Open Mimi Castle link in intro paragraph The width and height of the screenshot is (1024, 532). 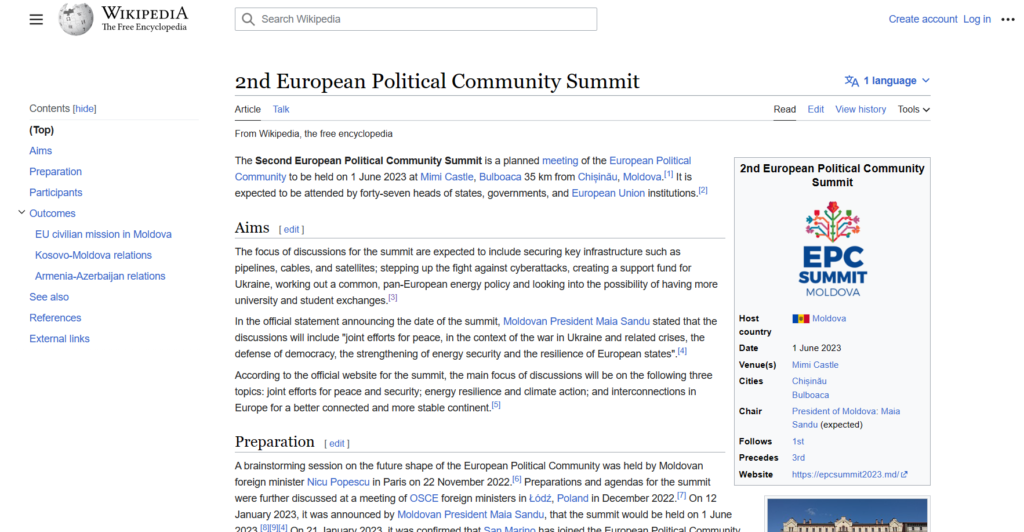tap(447, 177)
